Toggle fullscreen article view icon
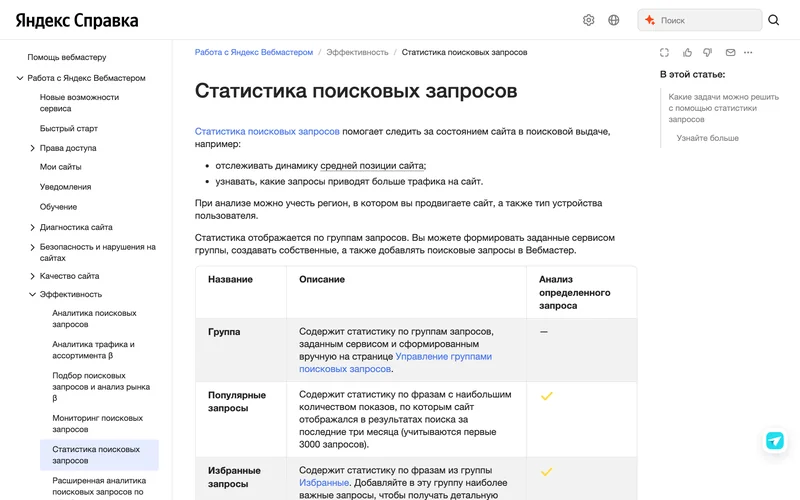 click(664, 53)
